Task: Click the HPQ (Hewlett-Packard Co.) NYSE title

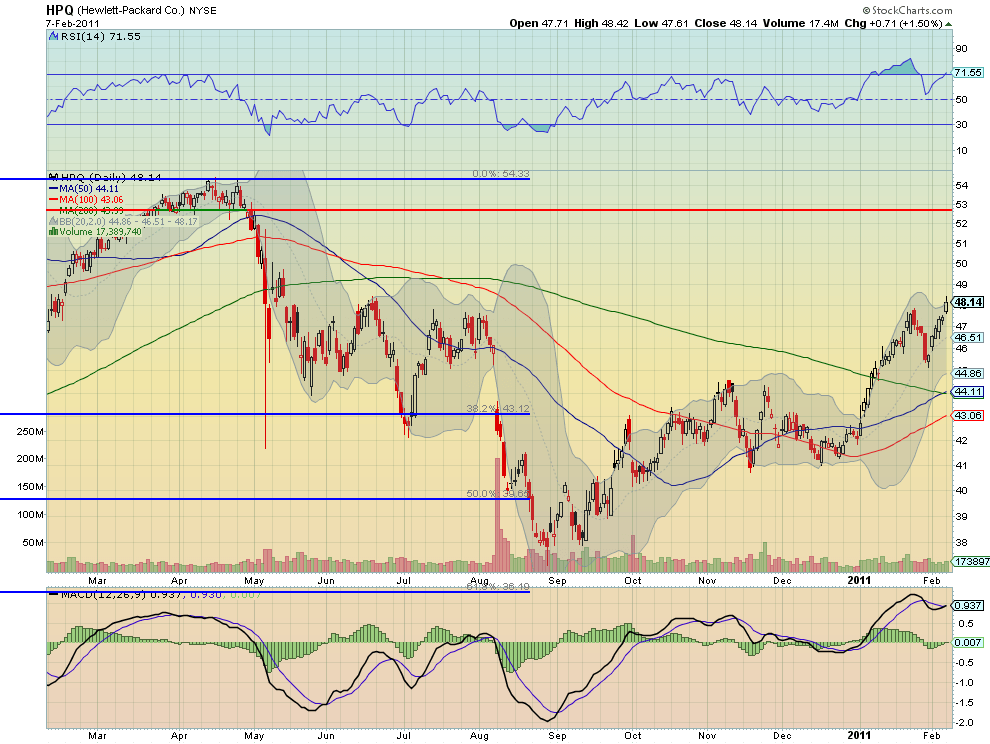Action: tap(131, 11)
